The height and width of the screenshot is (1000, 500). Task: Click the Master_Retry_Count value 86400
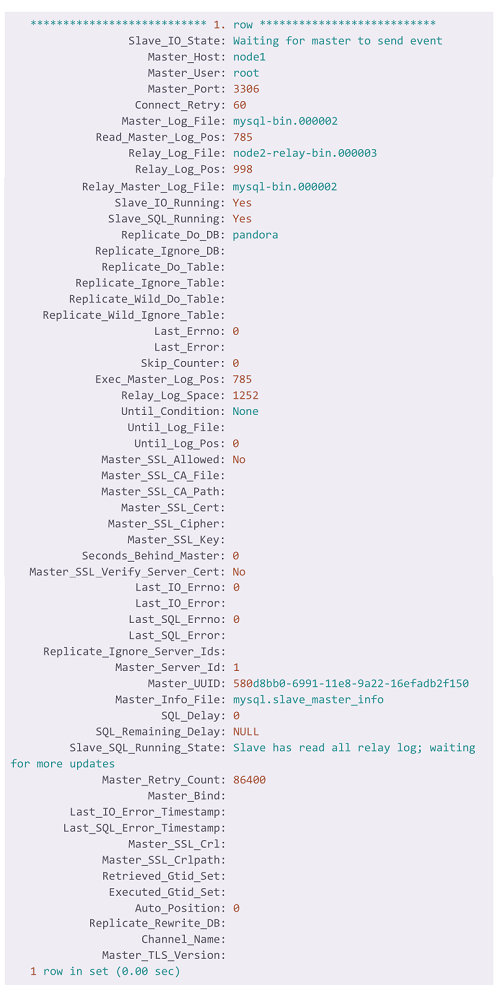point(249,780)
